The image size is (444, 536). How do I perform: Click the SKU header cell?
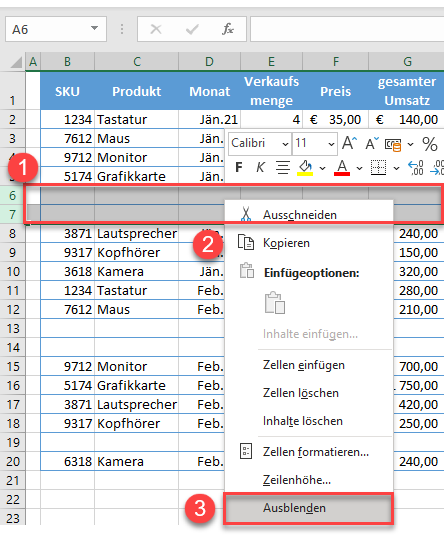67,91
